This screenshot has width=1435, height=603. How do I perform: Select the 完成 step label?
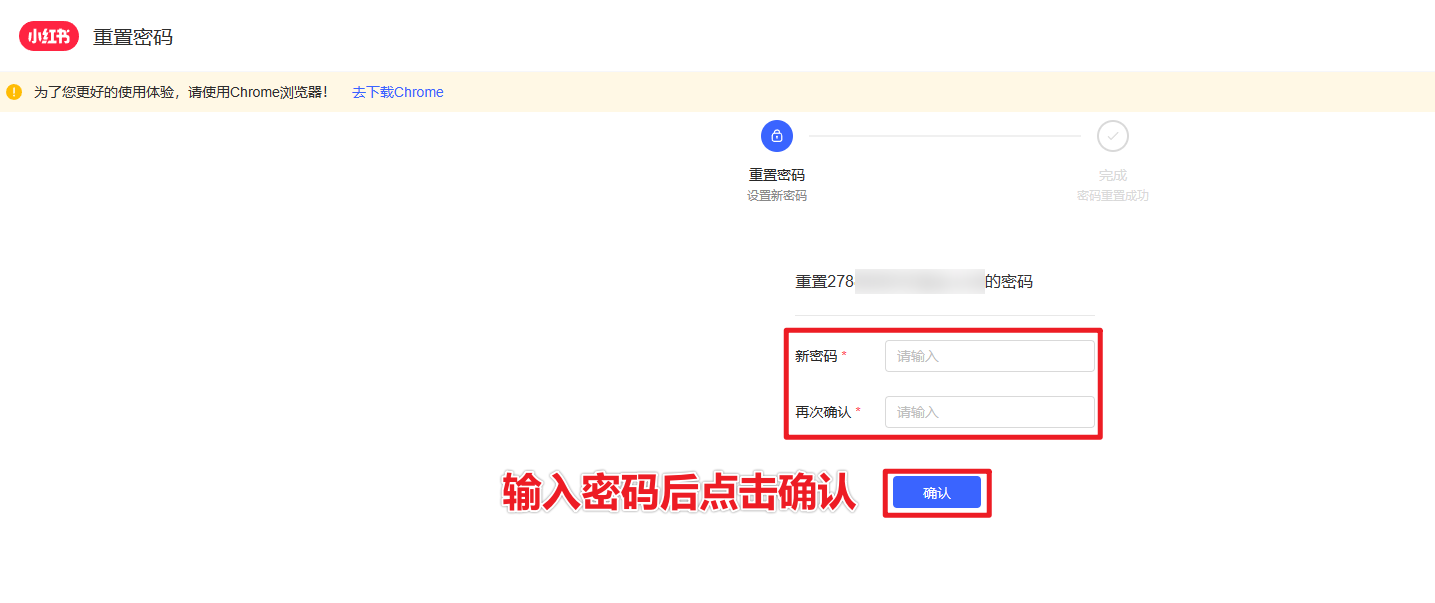[x=1112, y=175]
